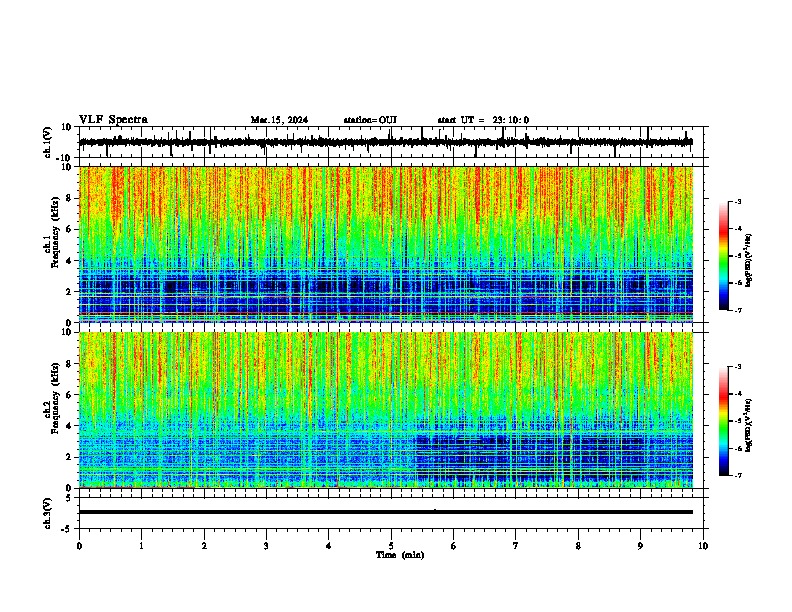
Task: Click the ch.1 color bar unit label
Action: [749, 261]
